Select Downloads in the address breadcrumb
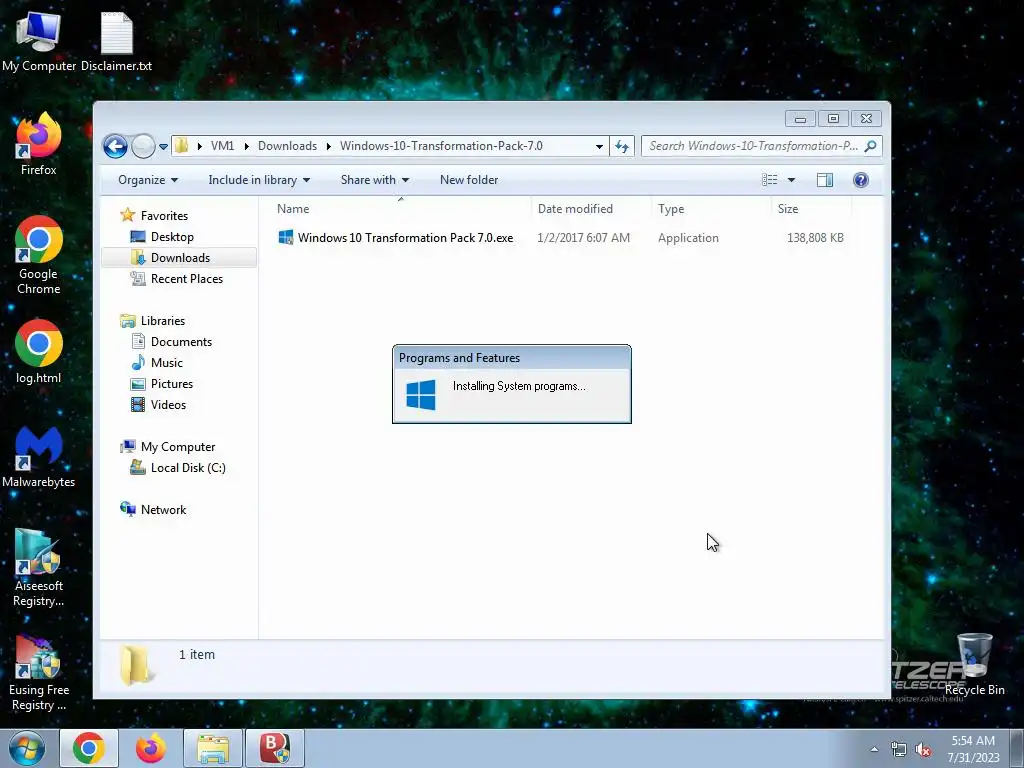Image resolution: width=1024 pixels, height=768 pixels. [287, 146]
